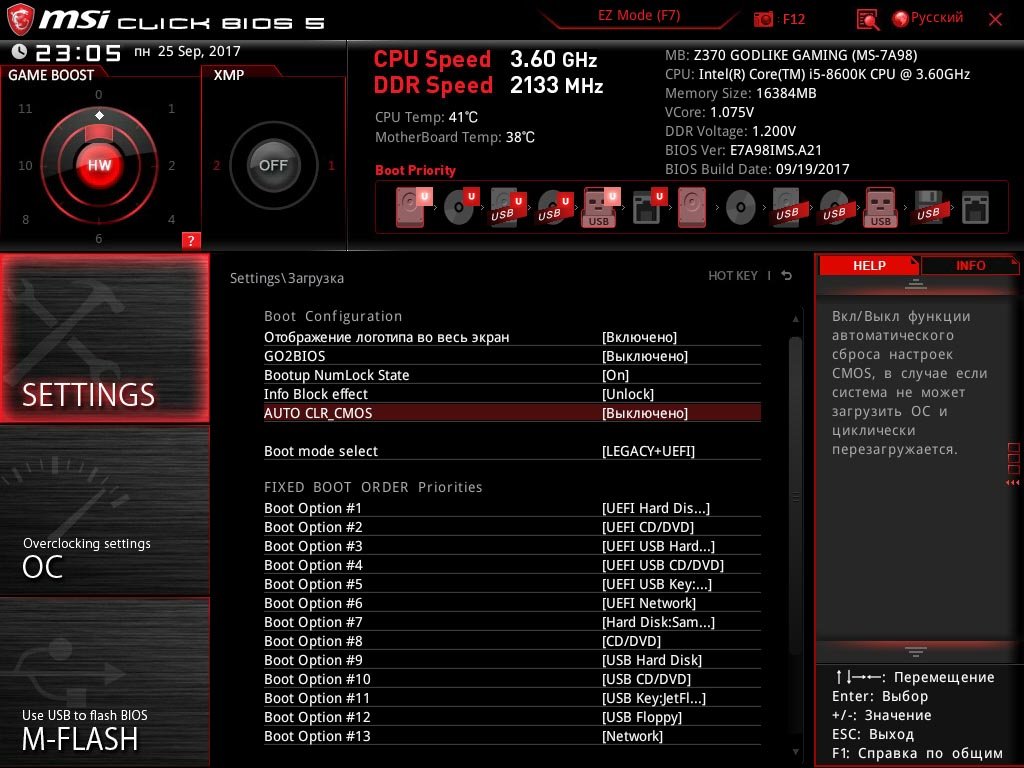Viewport: 1024px width, 768px height.
Task: Open the Boot Option #3 [UEFI USB Hard...] list
Action: [658, 546]
